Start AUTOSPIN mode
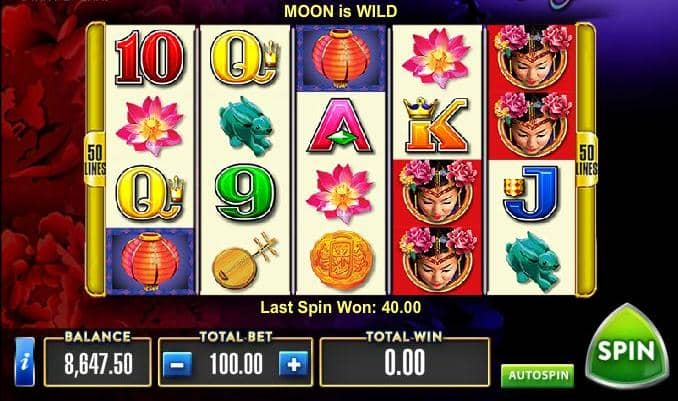678x401 pixels. point(537,375)
